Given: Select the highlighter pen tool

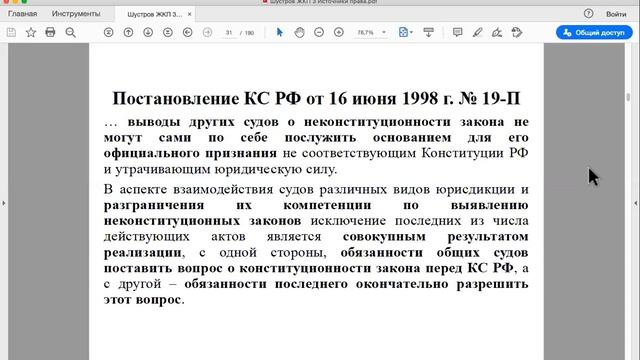Looking at the screenshot, I should [x=477, y=32].
